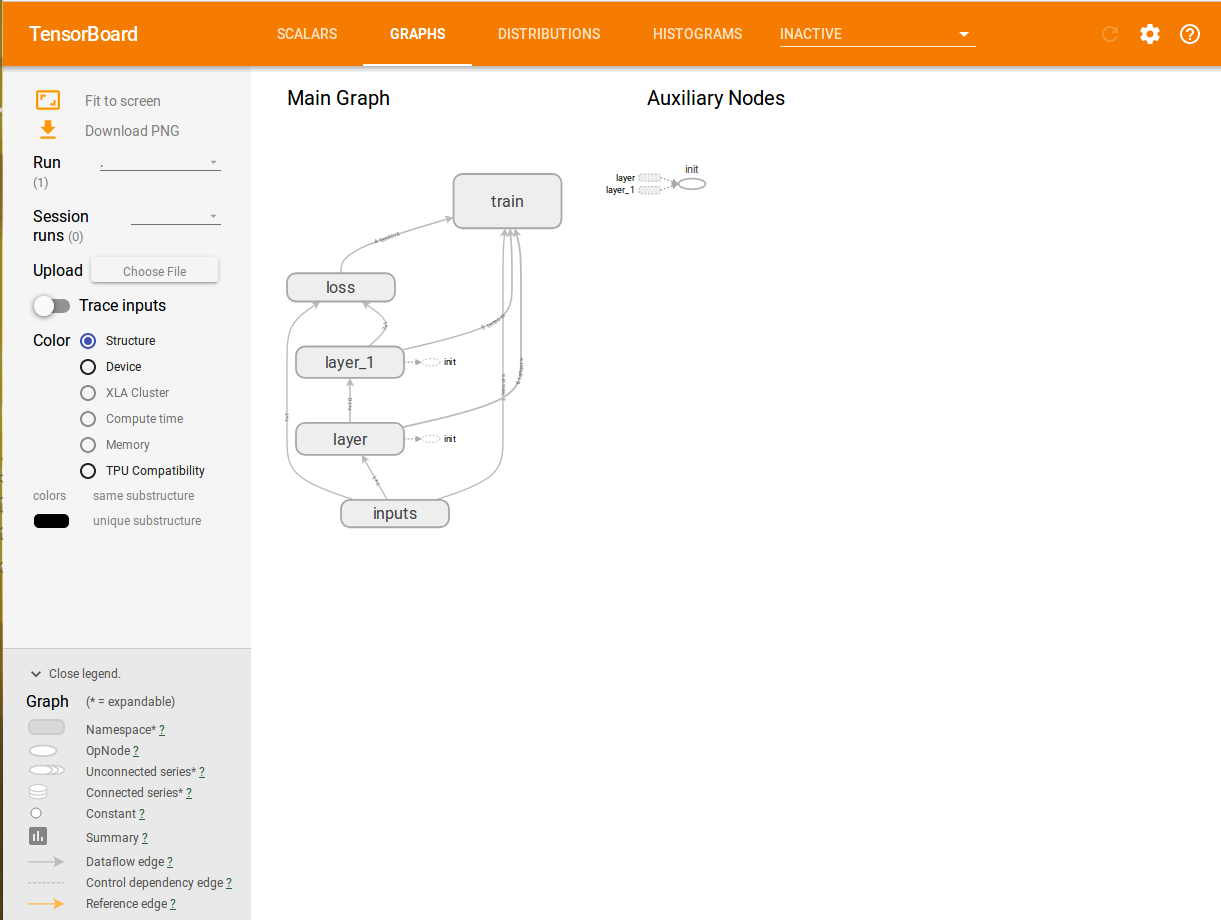This screenshot has width=1221, height=920.
Task: Click the Choose File upload button
Action: [x=155, y=271]
